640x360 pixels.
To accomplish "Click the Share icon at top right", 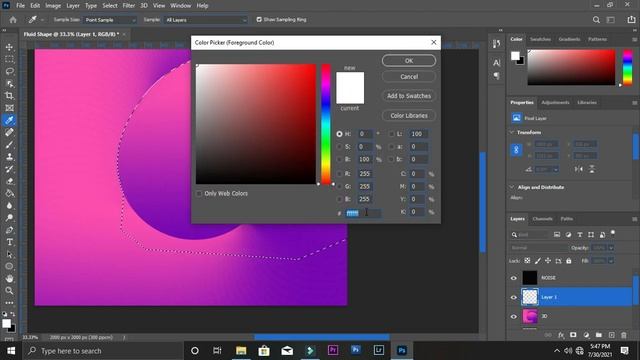I will coord(631,20).
